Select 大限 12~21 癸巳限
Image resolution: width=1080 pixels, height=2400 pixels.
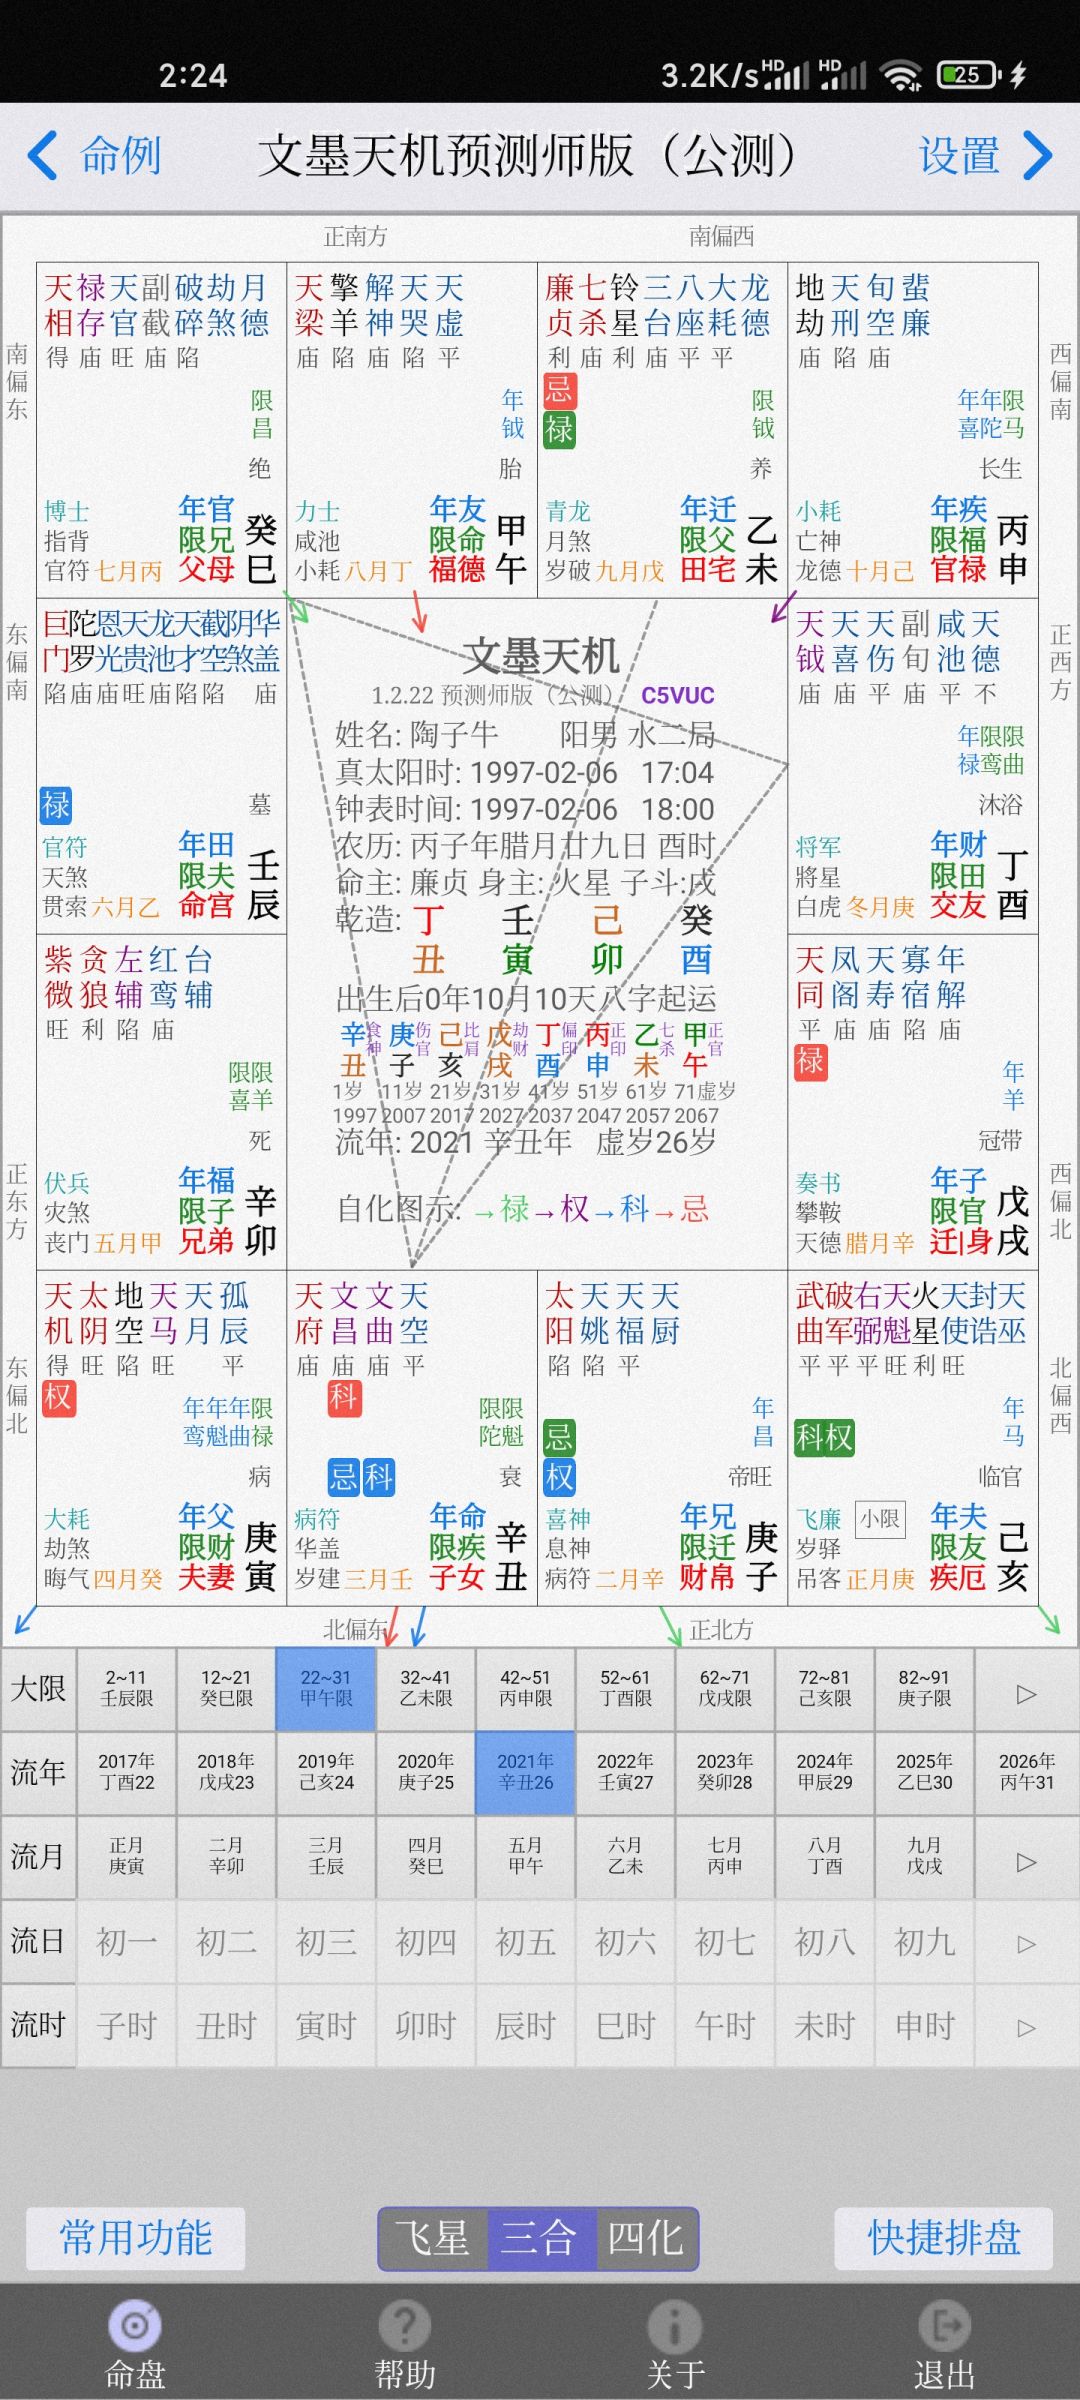click(226, 1688)
